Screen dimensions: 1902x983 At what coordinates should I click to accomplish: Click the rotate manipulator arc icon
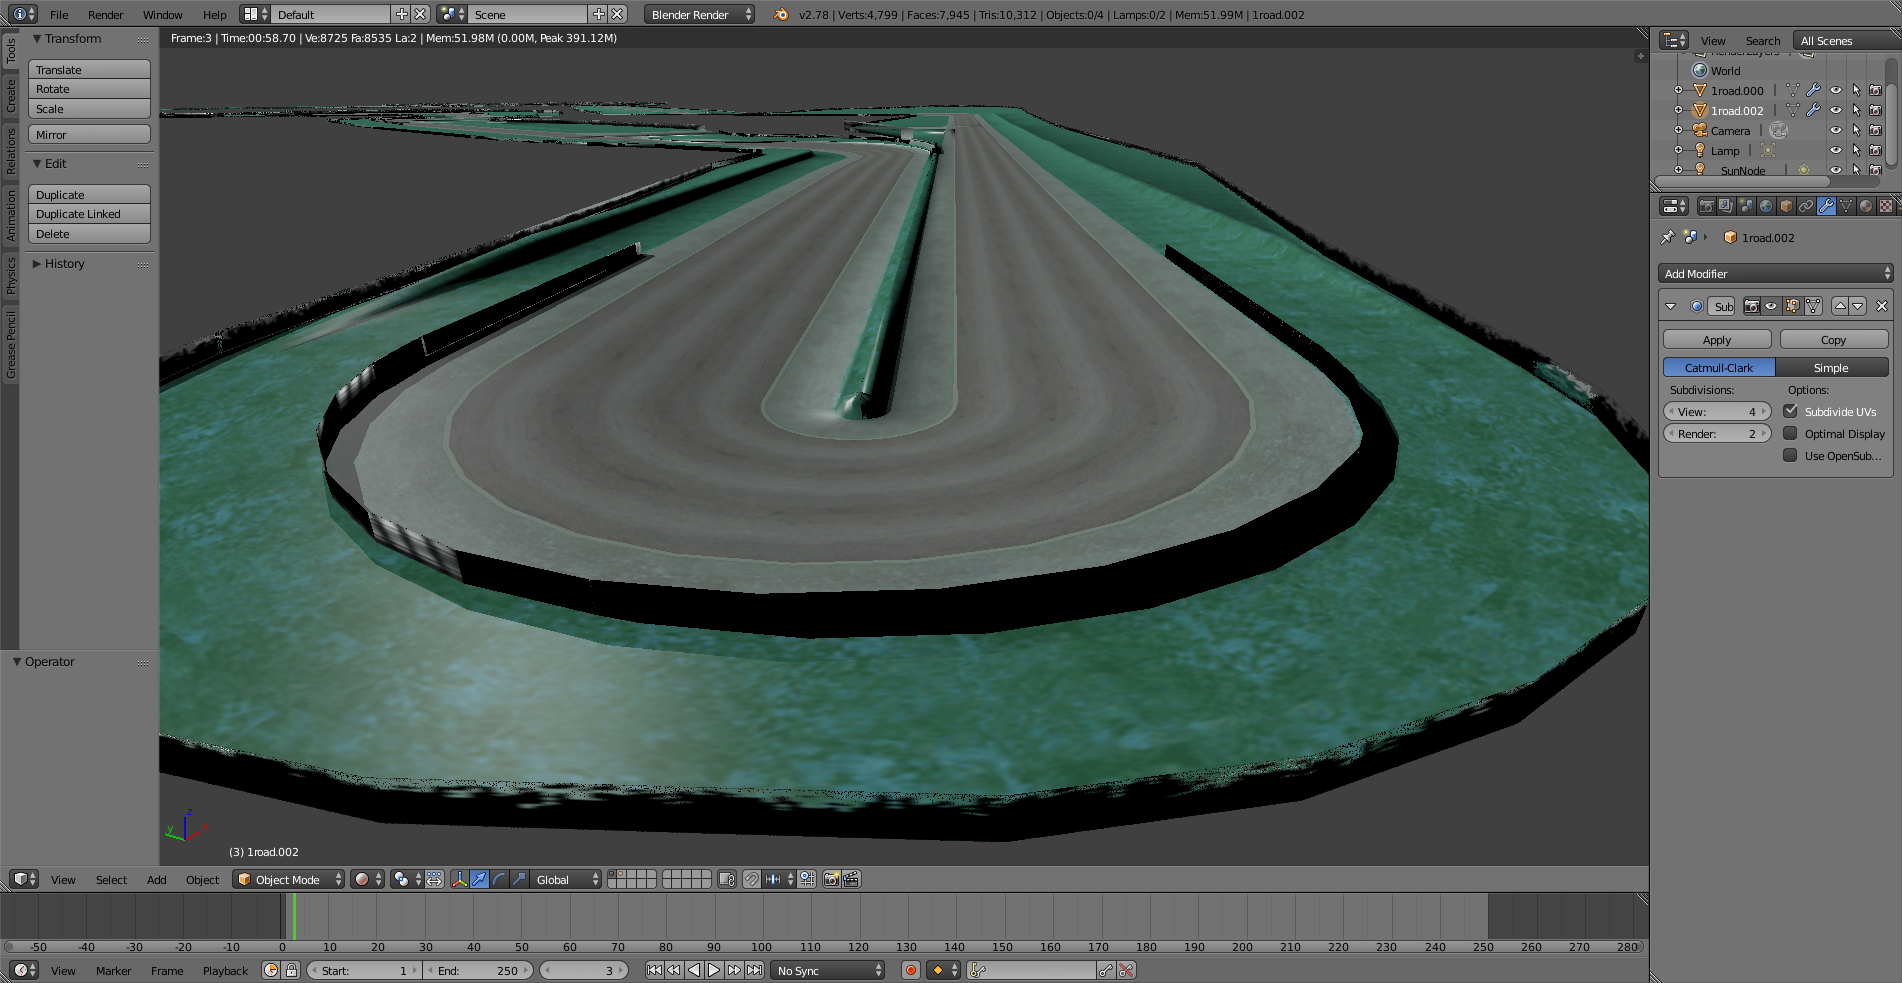pos(499,879)
